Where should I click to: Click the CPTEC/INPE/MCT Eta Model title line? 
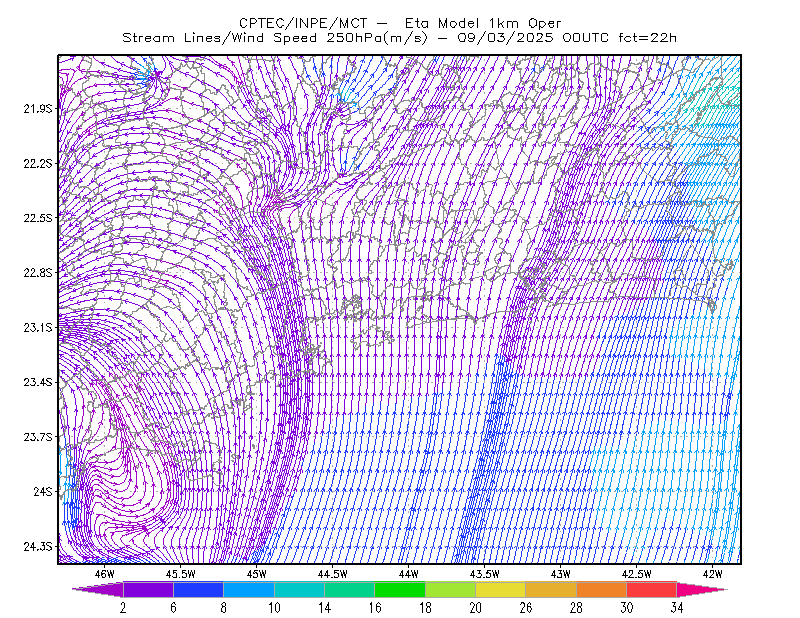[400, 23]
